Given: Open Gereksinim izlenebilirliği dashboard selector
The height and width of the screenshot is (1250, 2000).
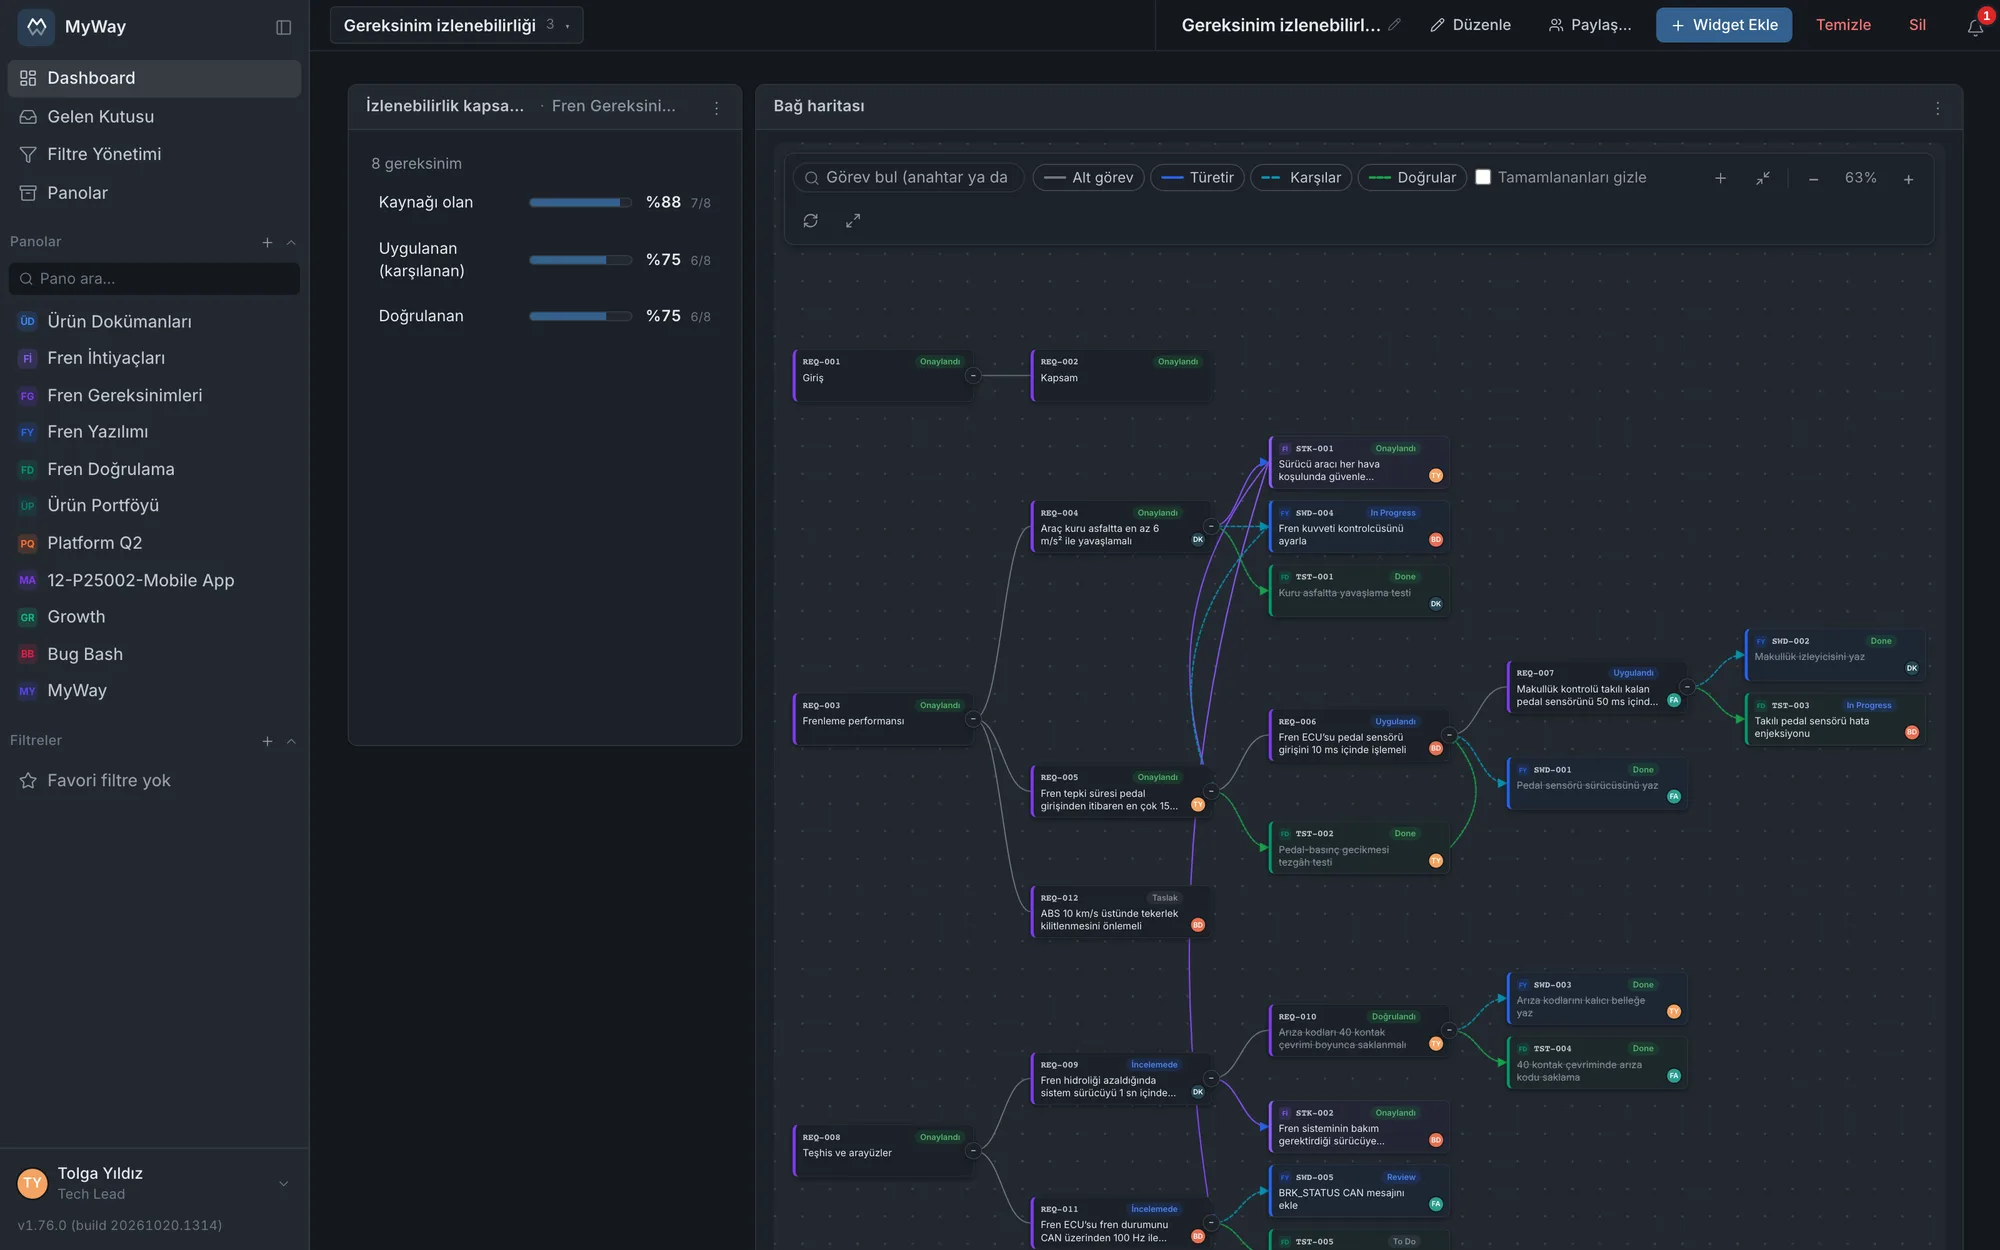Looking at the screenshot, I should coord(456,25).
